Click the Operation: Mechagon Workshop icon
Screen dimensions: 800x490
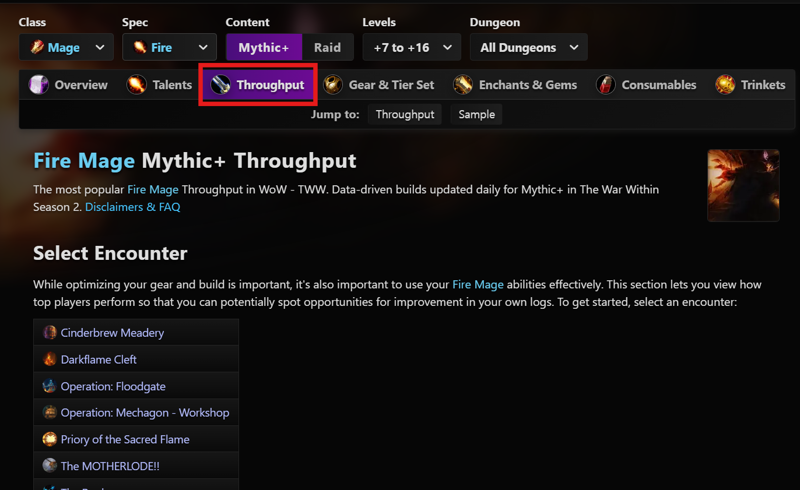[49, 412]
